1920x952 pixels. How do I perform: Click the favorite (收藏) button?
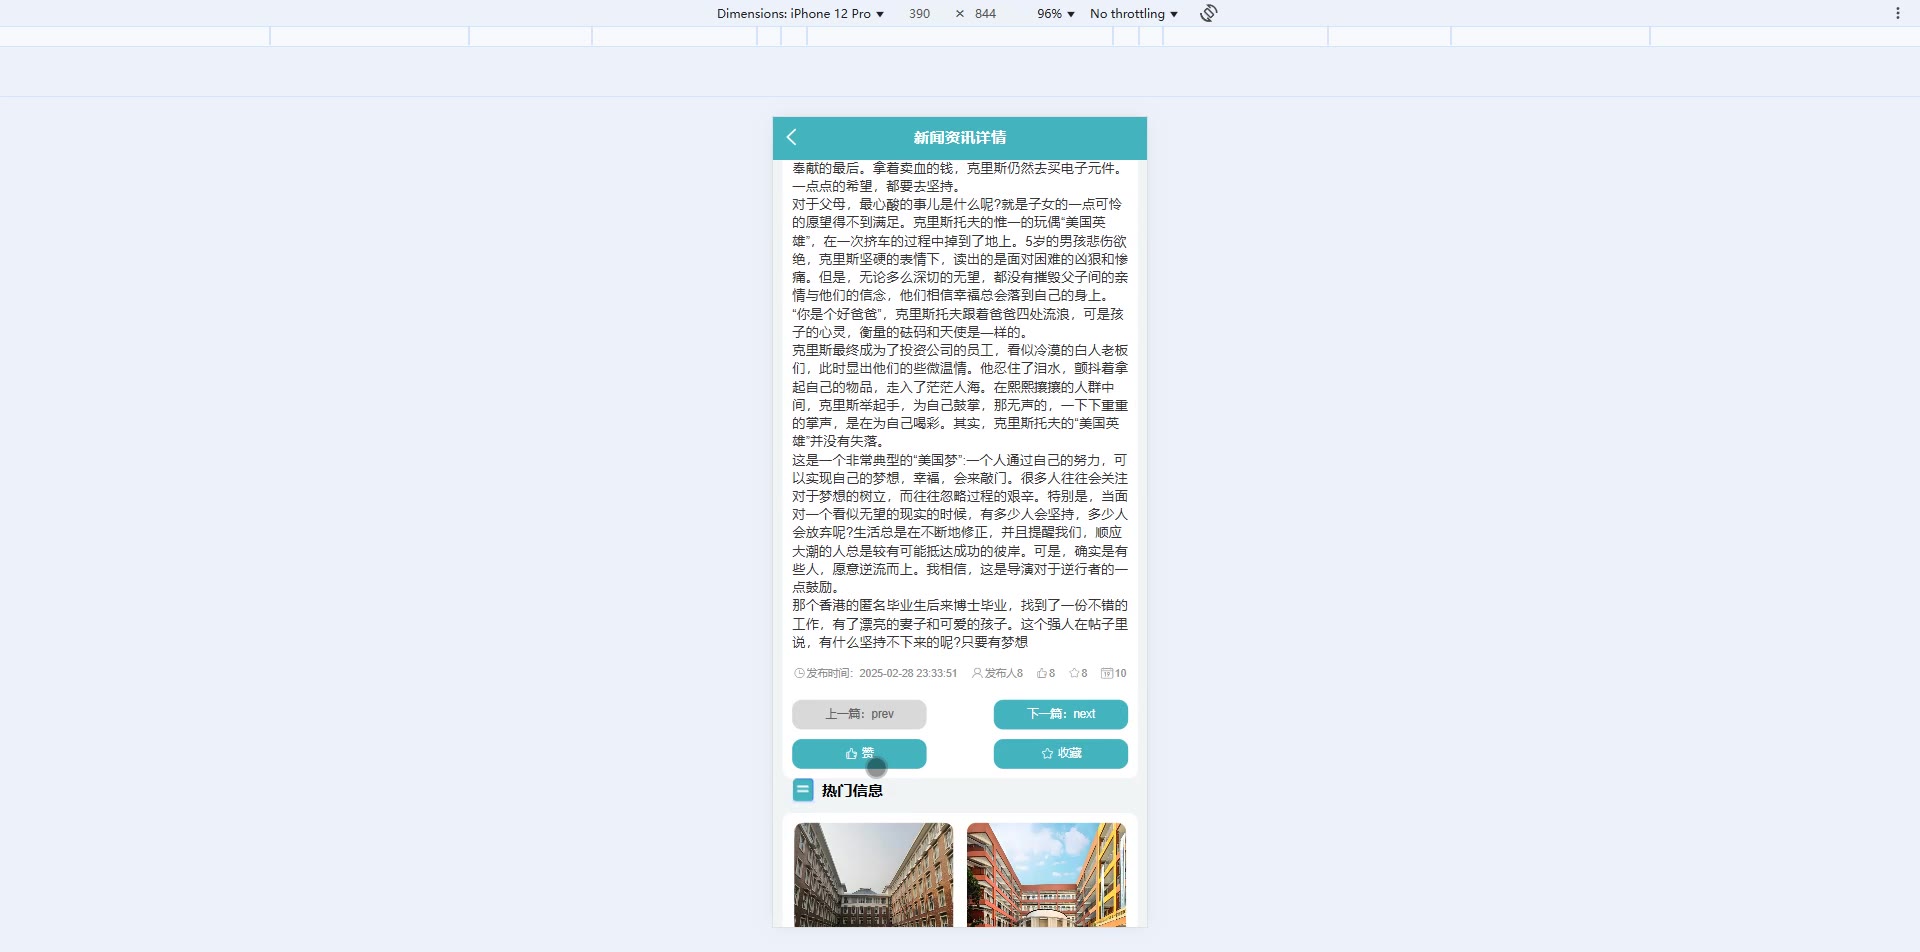[x=1061, y=754]
